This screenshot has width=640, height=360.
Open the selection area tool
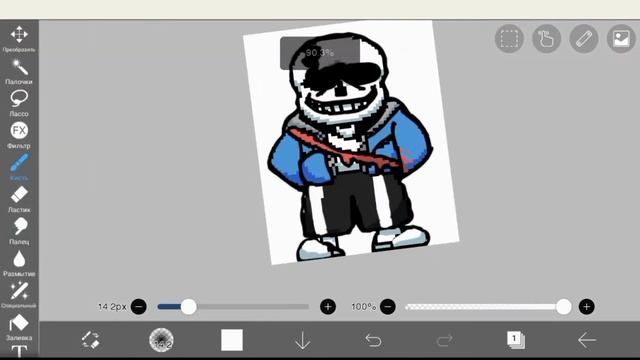[509, 39]
